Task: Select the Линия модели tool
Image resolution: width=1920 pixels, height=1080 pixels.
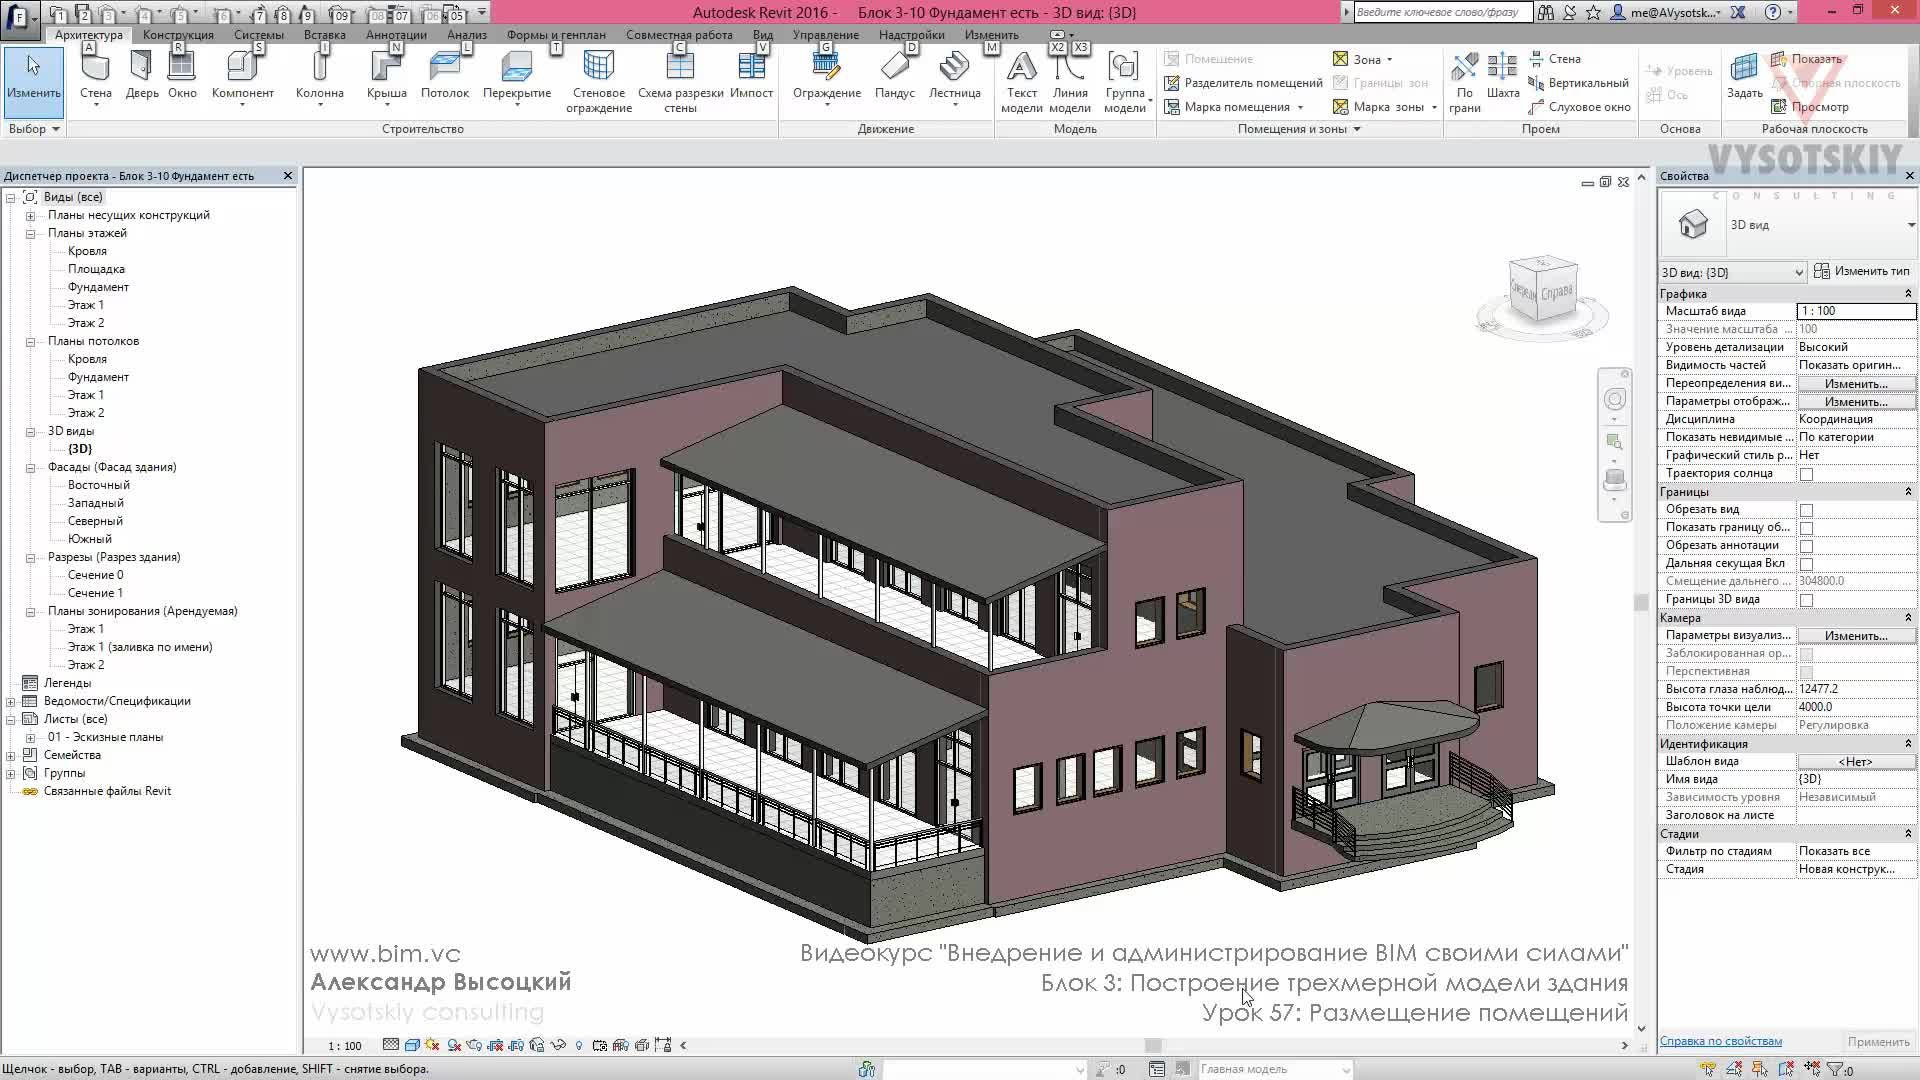Action: (1070, 82)
